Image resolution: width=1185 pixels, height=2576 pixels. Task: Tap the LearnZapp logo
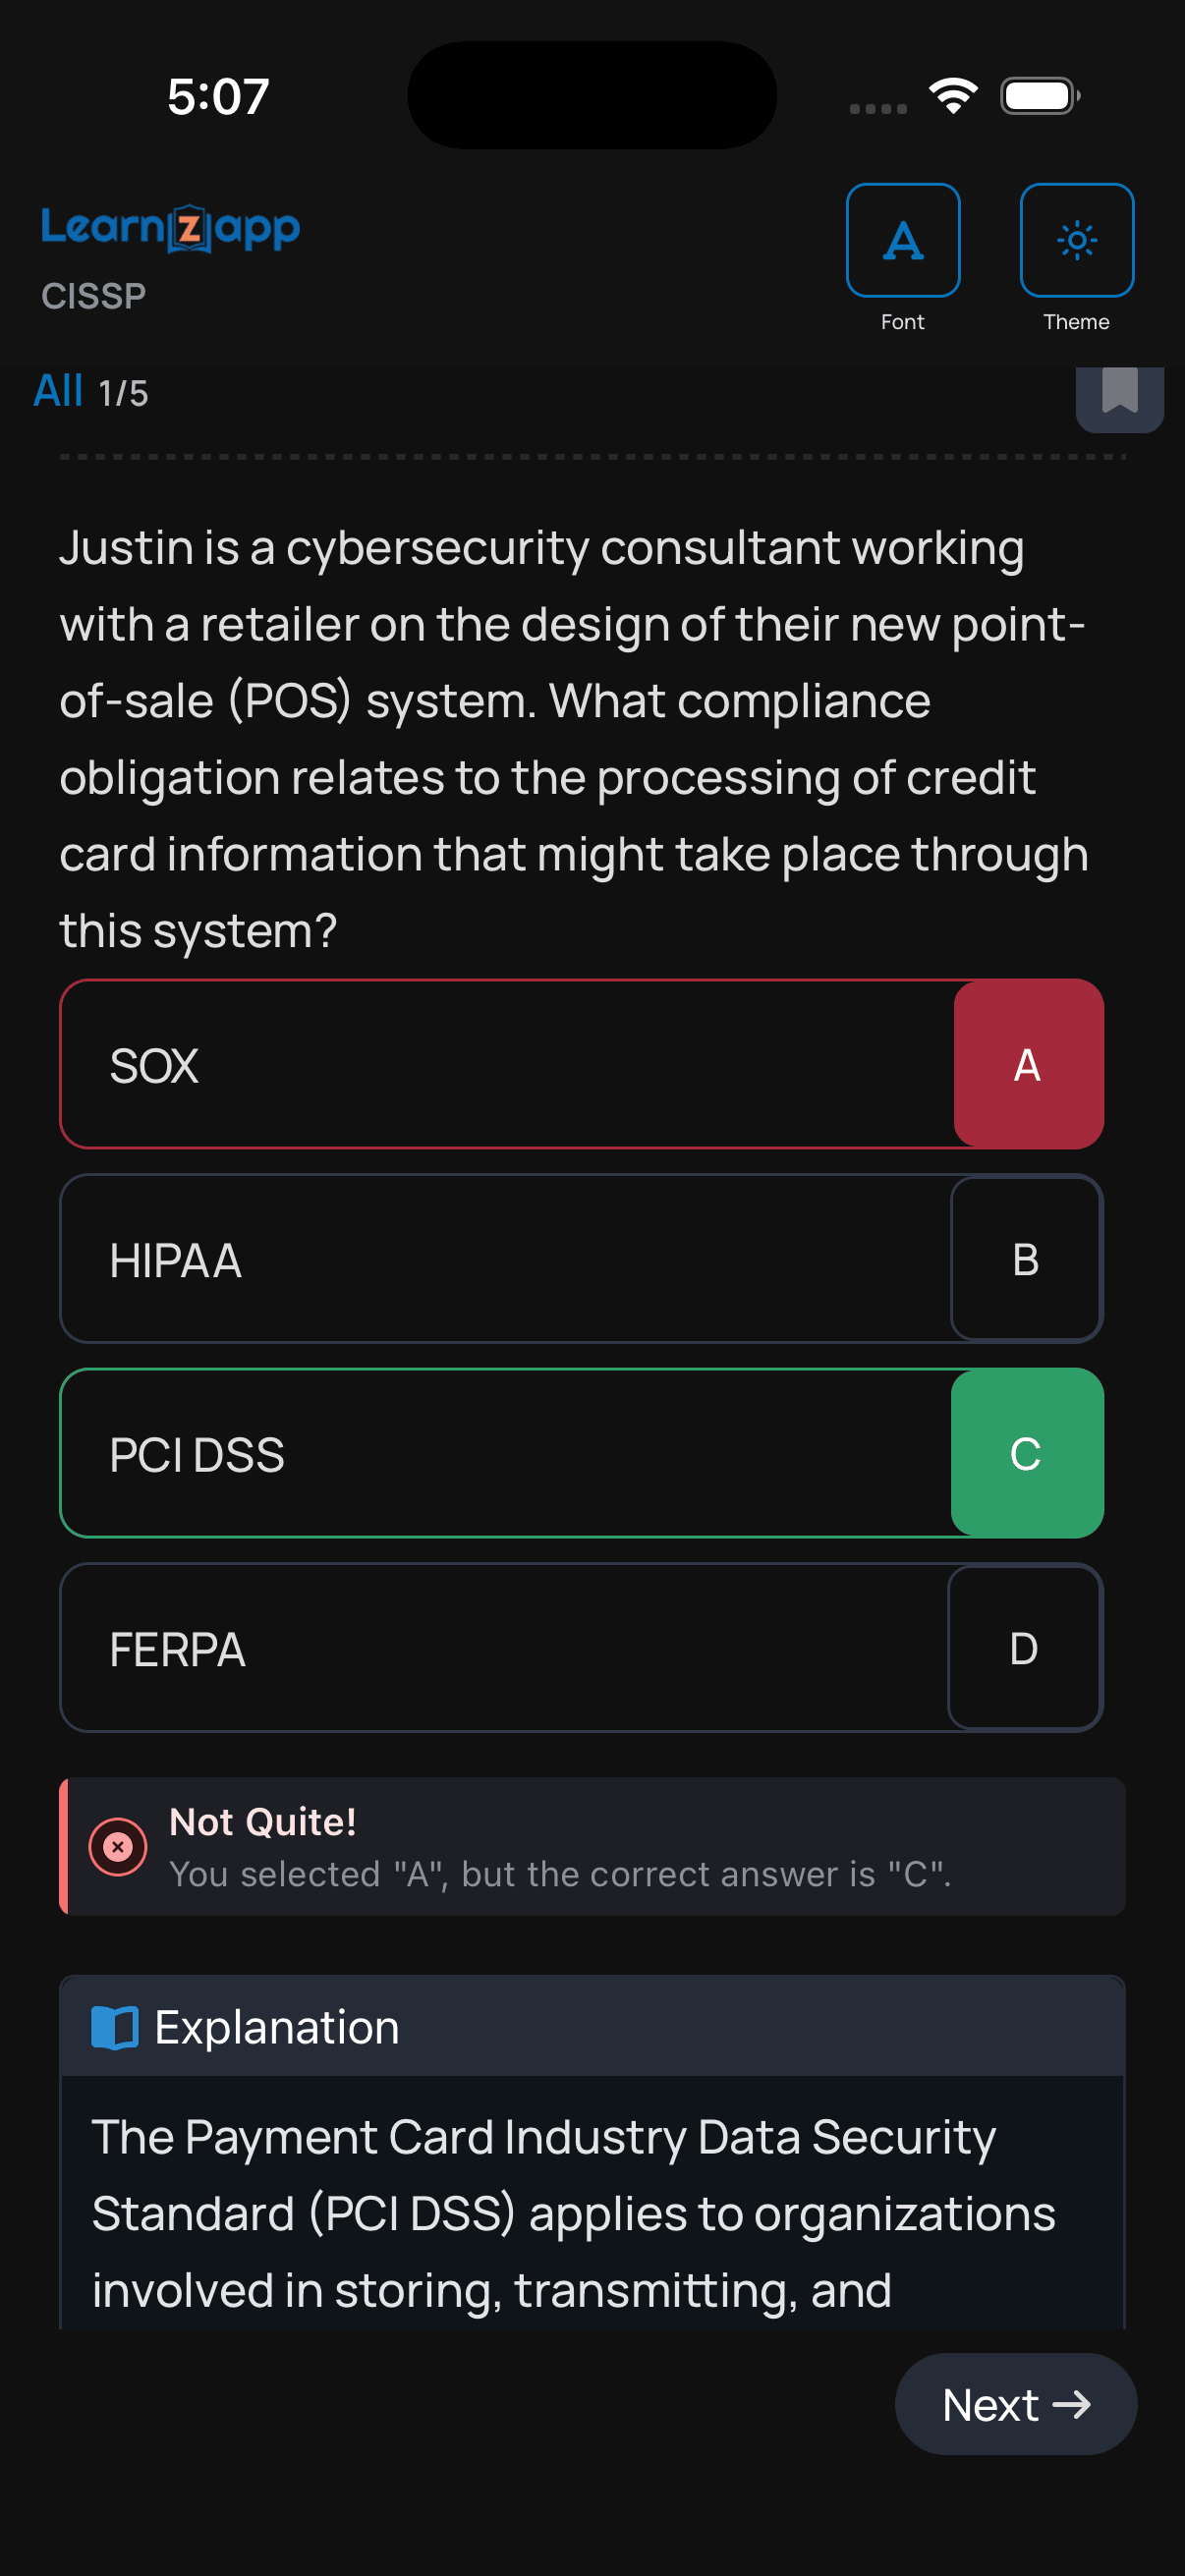tap(170, 227)
